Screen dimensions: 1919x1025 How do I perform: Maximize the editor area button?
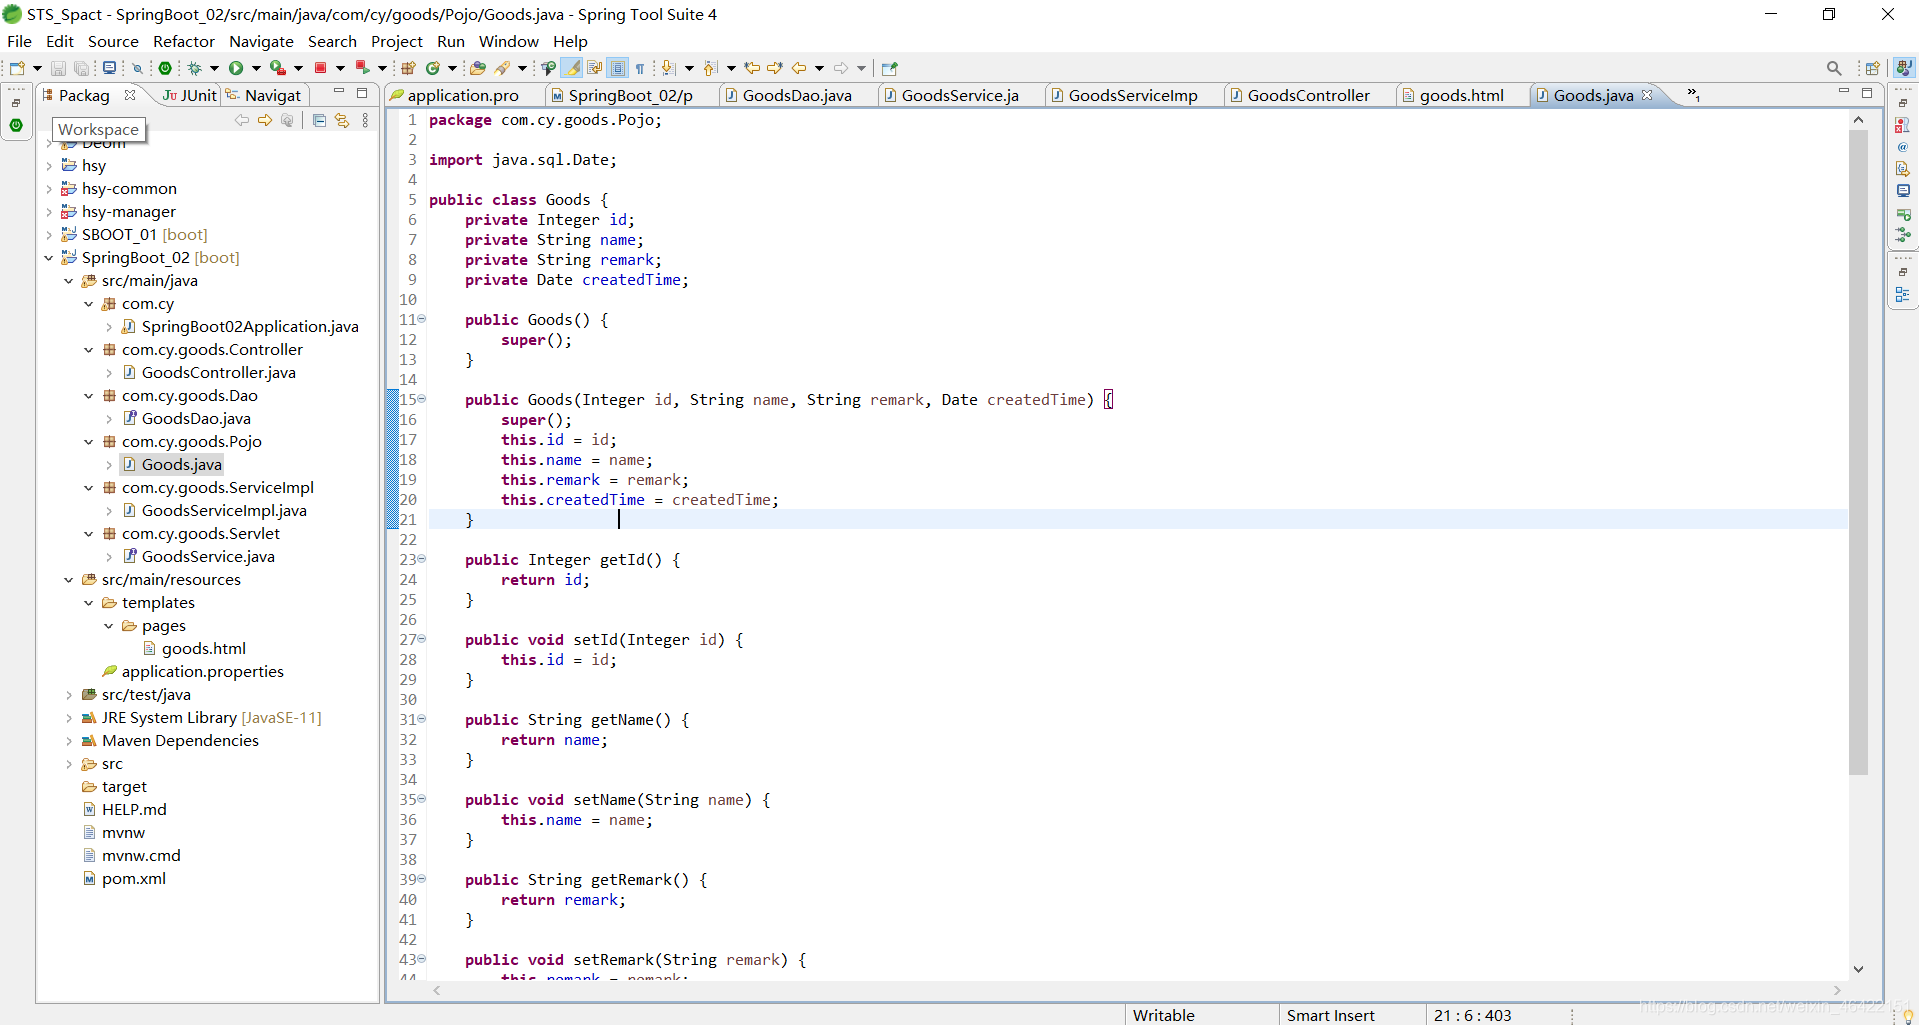coord(1866,93)
